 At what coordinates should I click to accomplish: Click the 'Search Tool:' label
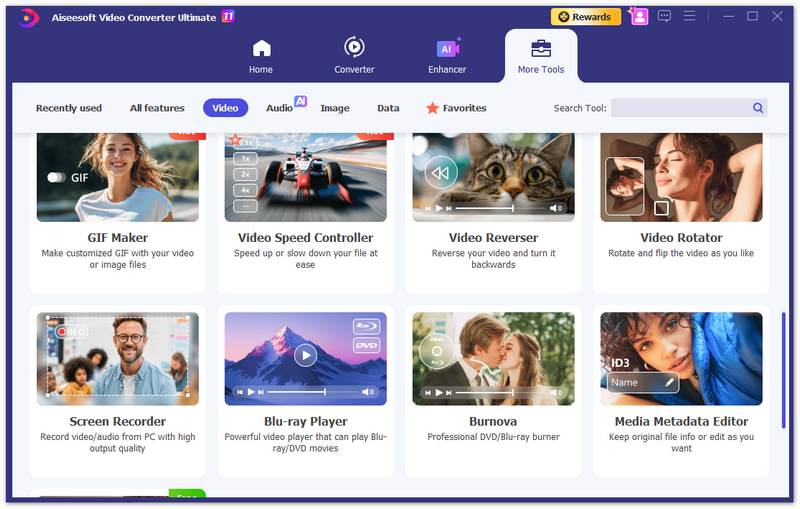580,108
